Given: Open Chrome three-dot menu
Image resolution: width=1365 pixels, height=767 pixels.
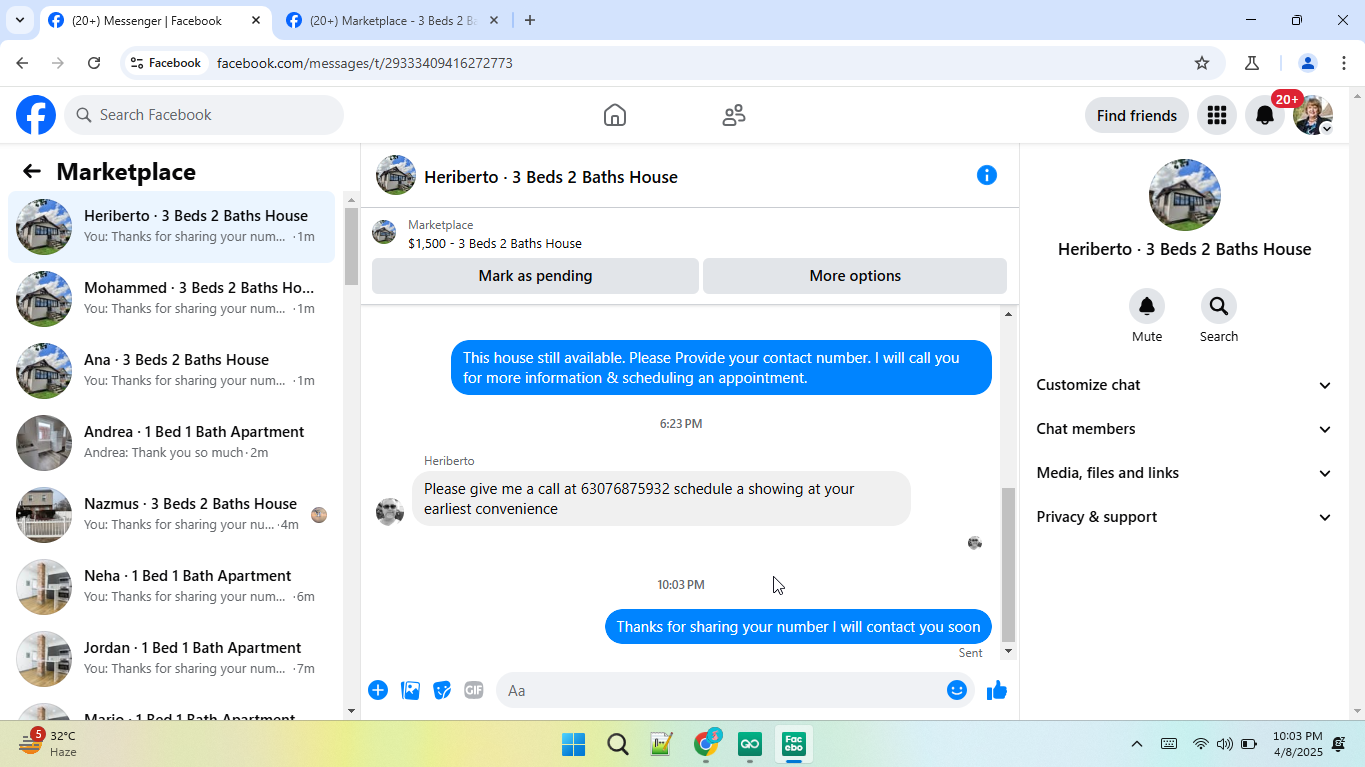Looking at the screenshot, I should 1344,63.
